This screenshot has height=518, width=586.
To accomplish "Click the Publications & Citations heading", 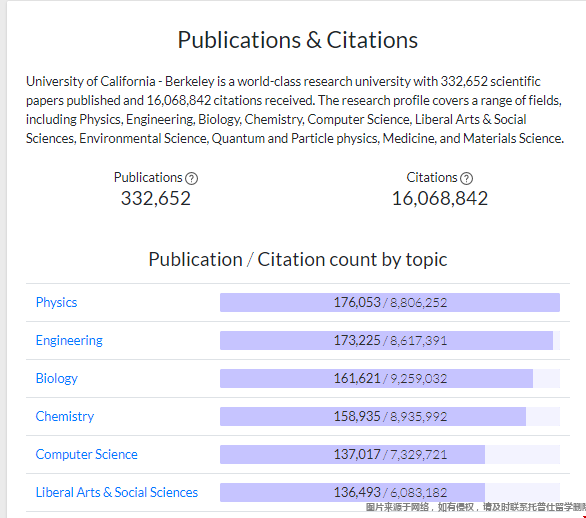I will 297,40.
